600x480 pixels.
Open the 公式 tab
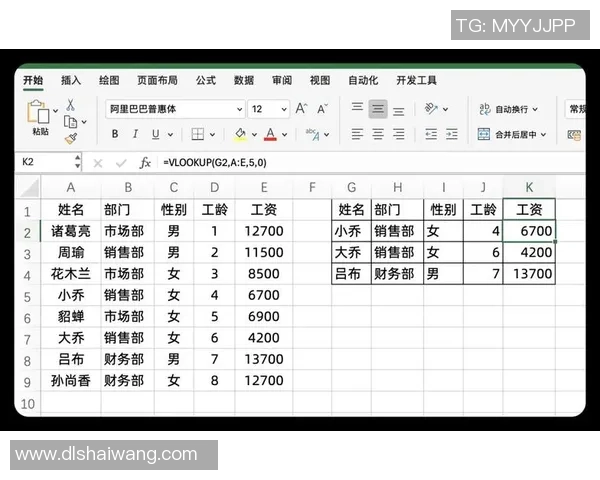point(206,80)
